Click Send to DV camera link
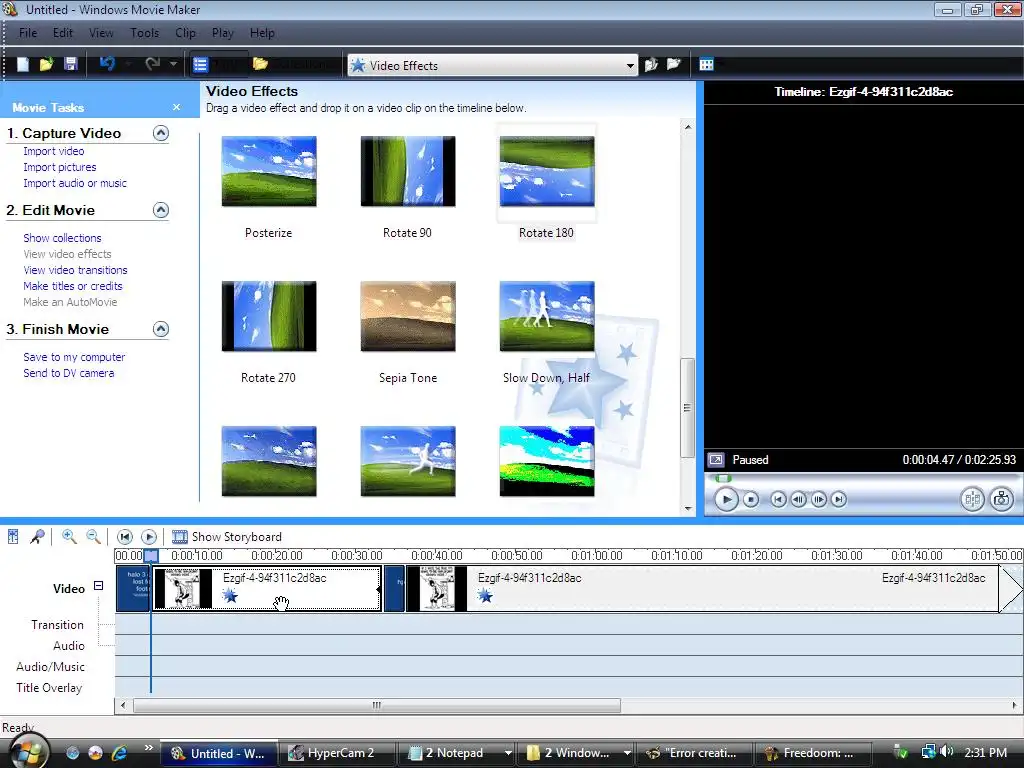 click(69, 374)
